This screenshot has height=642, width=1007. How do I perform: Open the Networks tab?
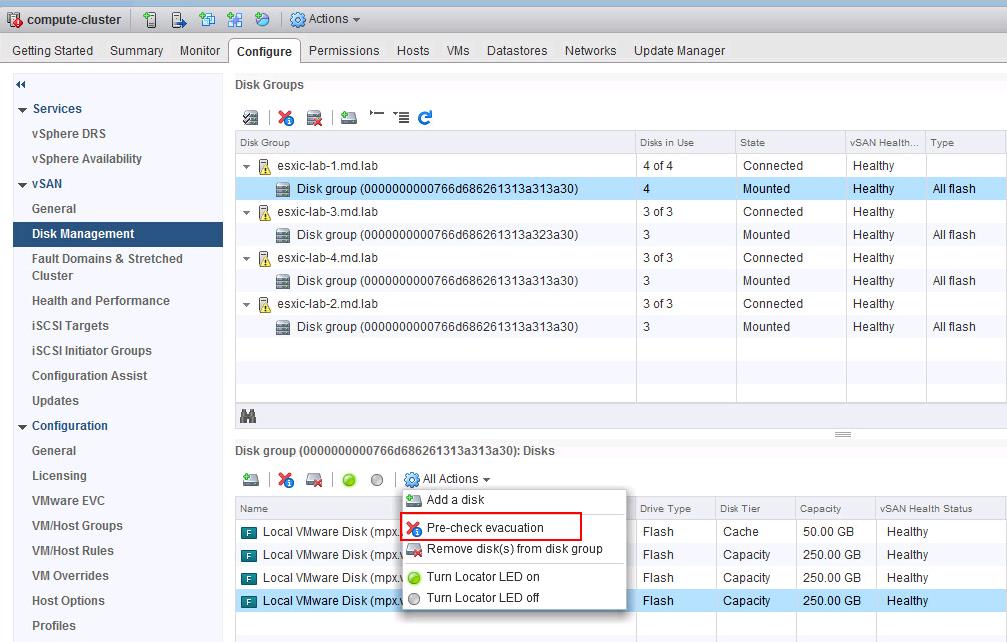coord(591,51)
